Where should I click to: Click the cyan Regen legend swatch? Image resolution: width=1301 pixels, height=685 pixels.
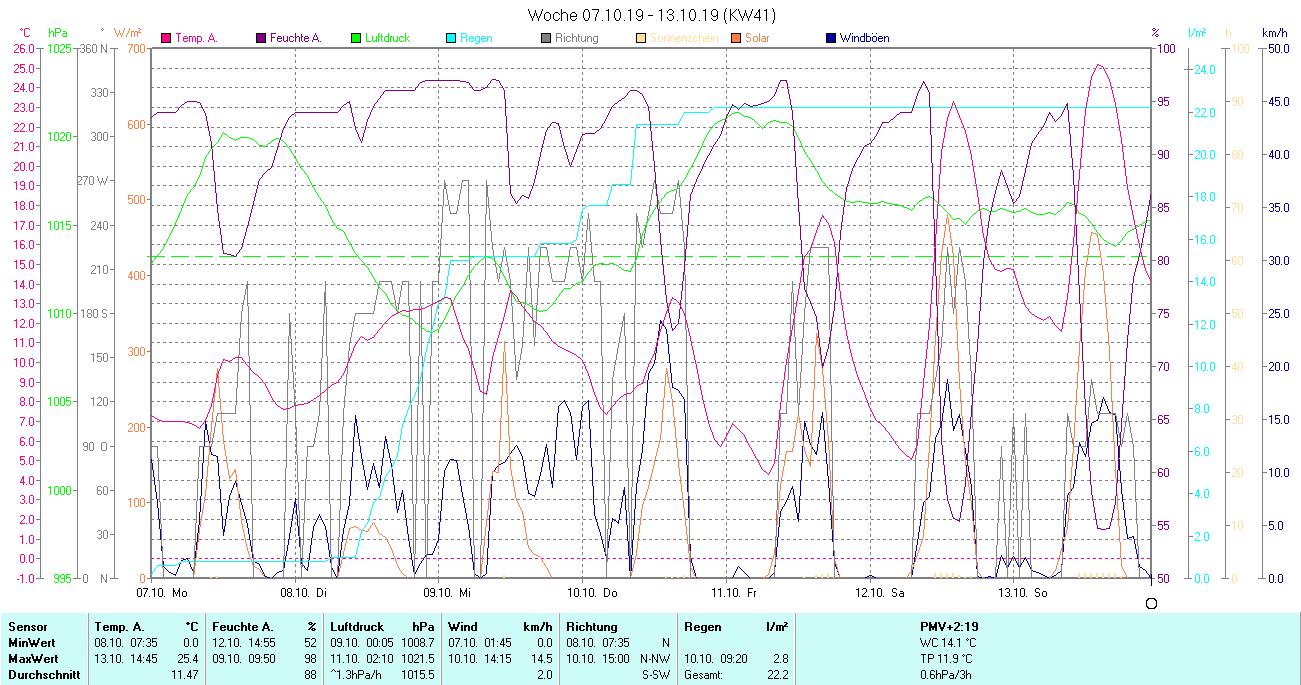[451, 38]
